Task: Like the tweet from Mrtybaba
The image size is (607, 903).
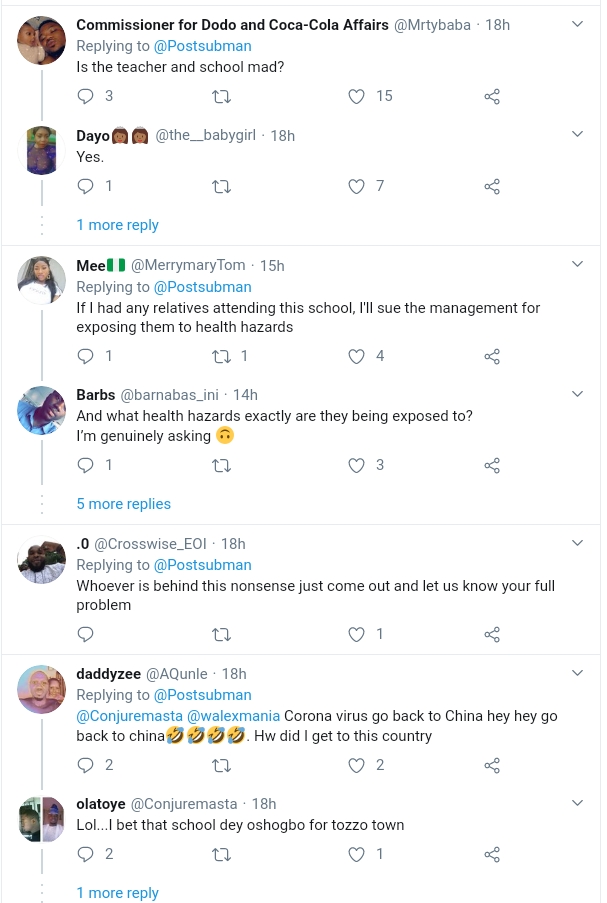Action: point(356,96)
